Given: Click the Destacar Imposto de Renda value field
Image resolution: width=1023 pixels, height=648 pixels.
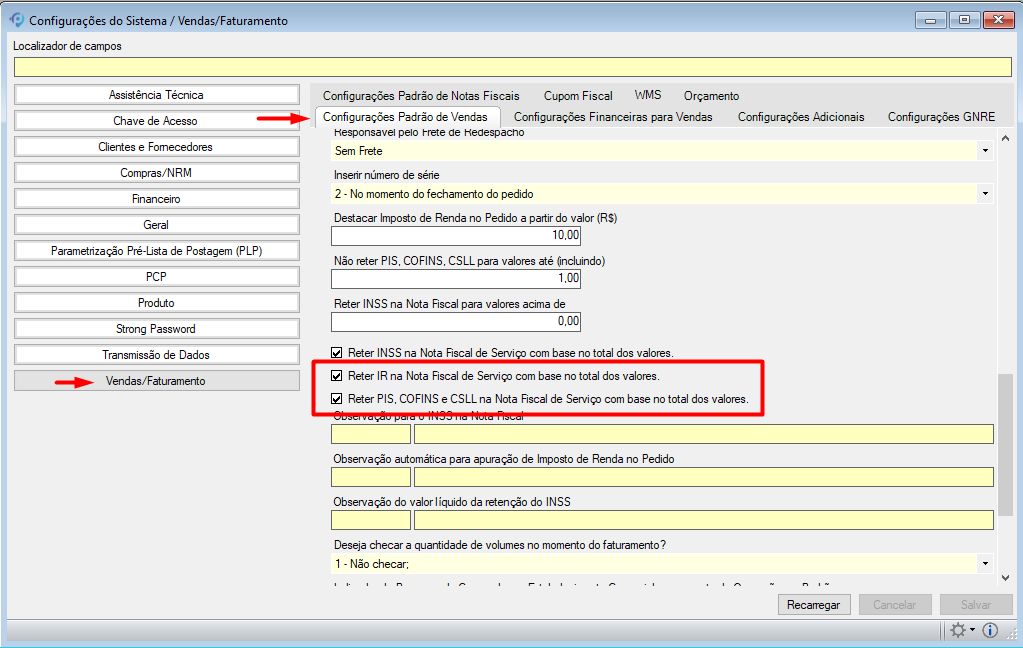Looking at the screenshot, I should (x=456, y=236).
